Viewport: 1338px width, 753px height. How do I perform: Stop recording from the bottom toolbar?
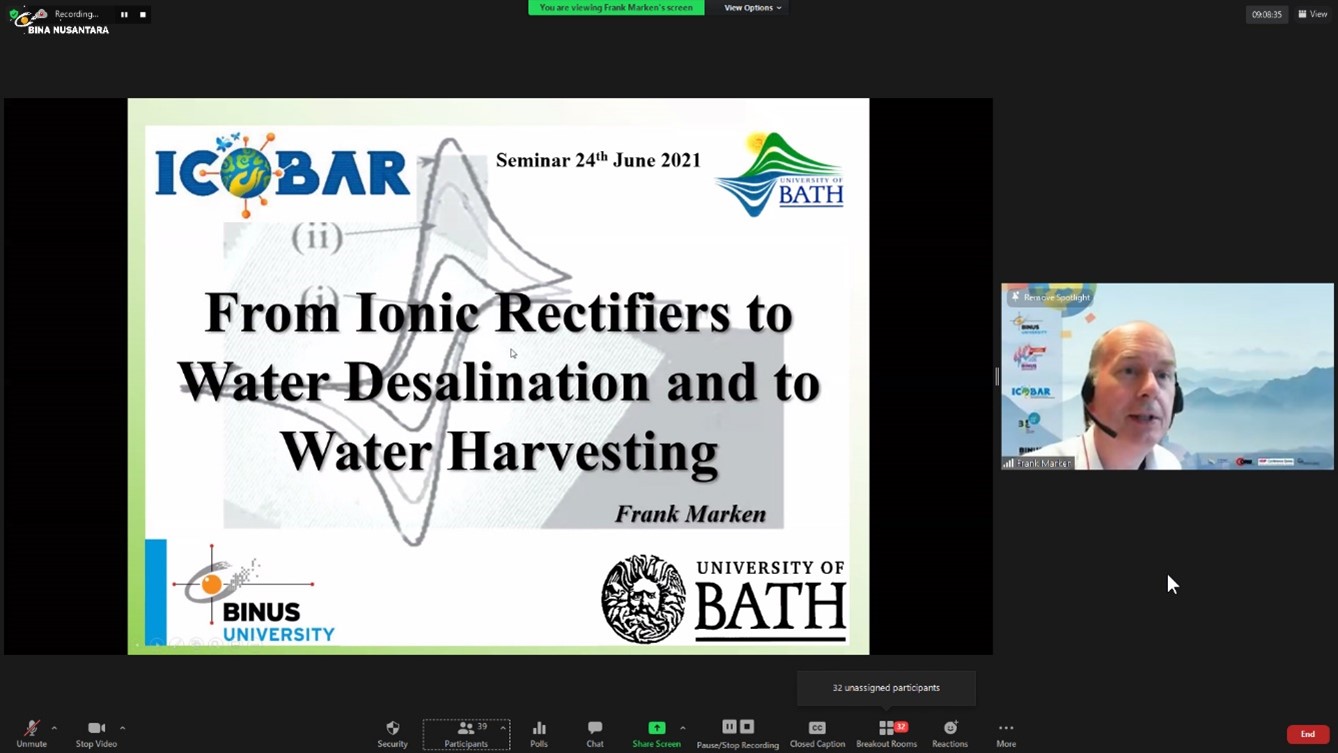pos(747,727)
